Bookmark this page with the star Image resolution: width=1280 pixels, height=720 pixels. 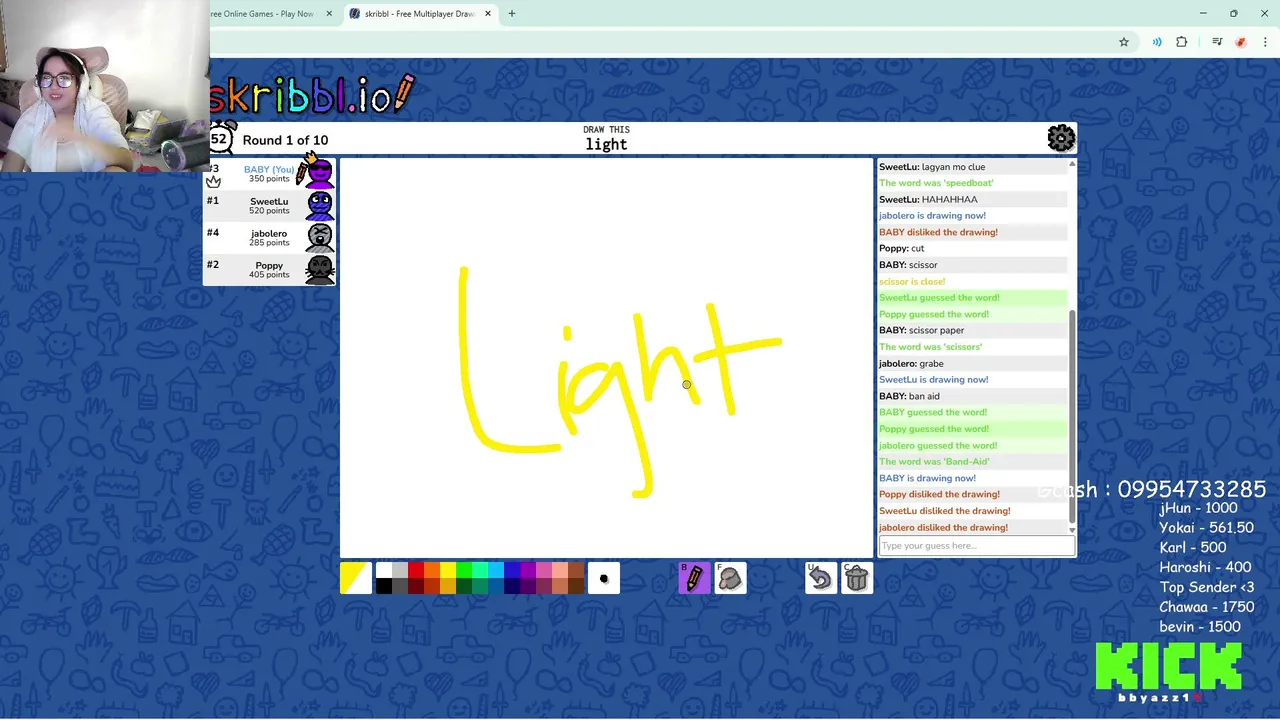coord(1124,42)
